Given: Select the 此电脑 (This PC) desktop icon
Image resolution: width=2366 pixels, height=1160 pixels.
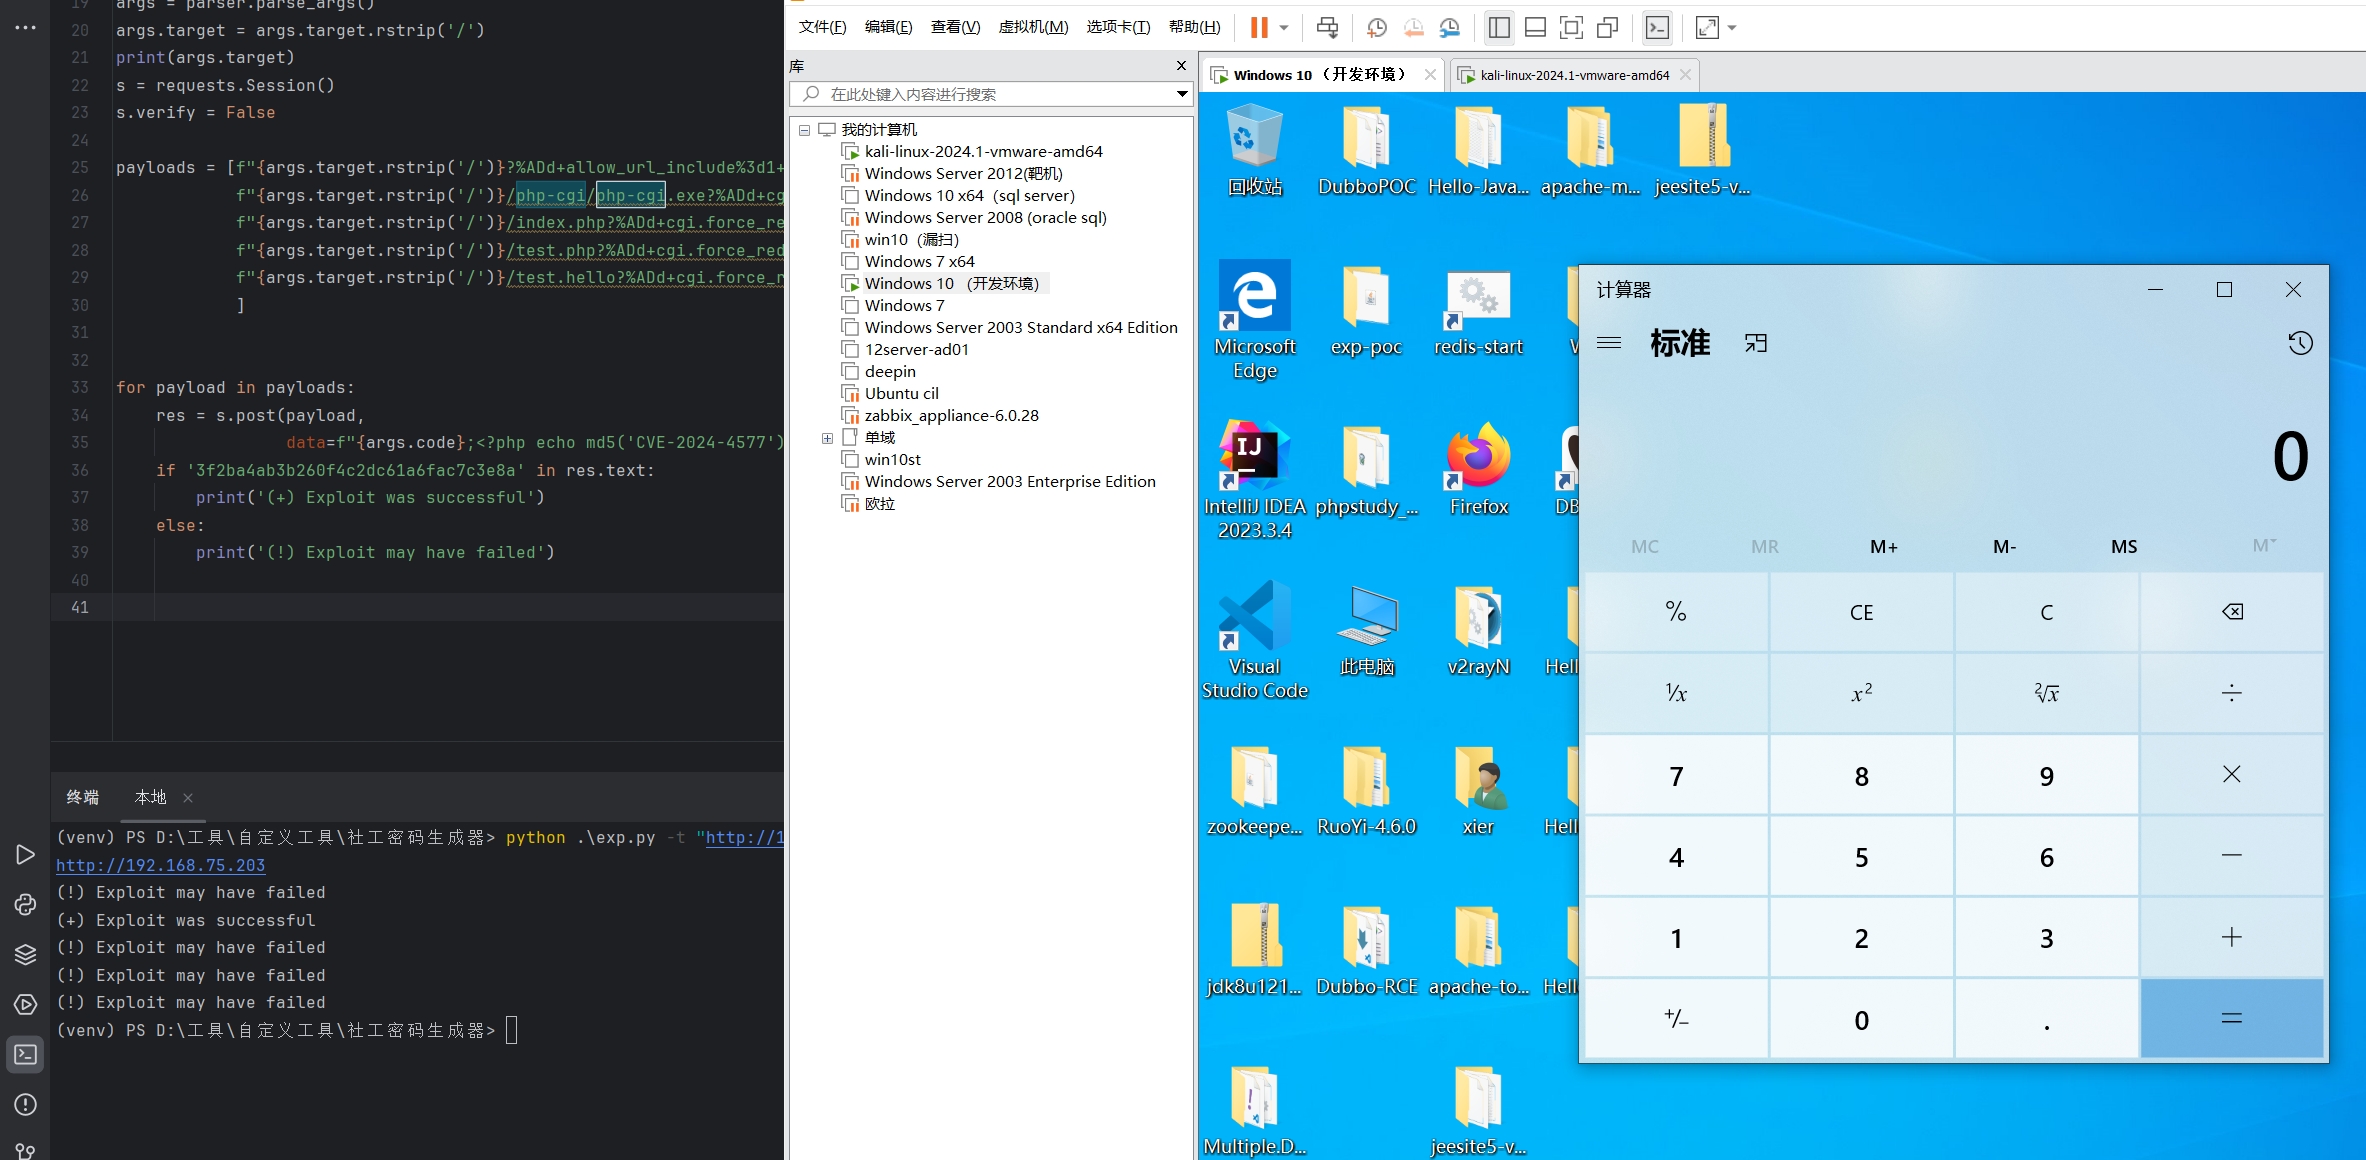Looking at the screenshot, I should [1366, 631].
